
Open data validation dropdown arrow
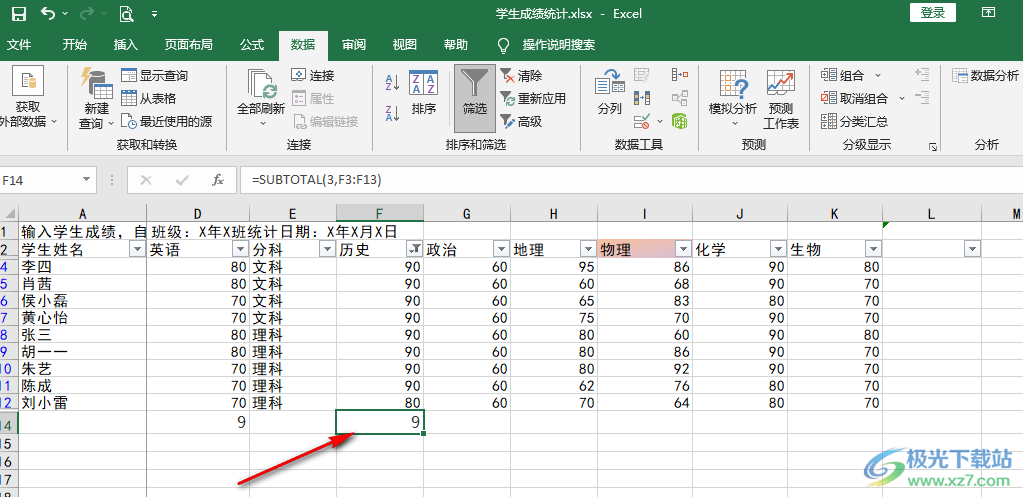[659, 121]
